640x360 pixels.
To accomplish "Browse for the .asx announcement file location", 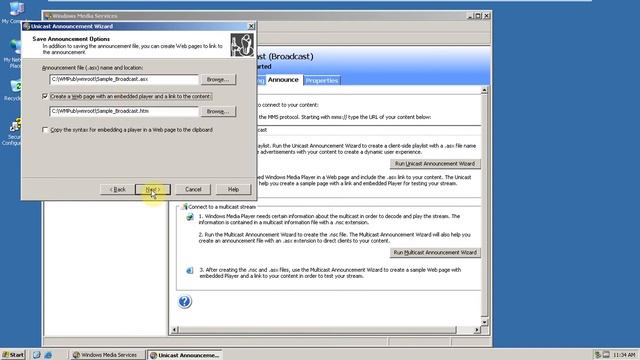I will pyautogui.click(x=218, y=80).
